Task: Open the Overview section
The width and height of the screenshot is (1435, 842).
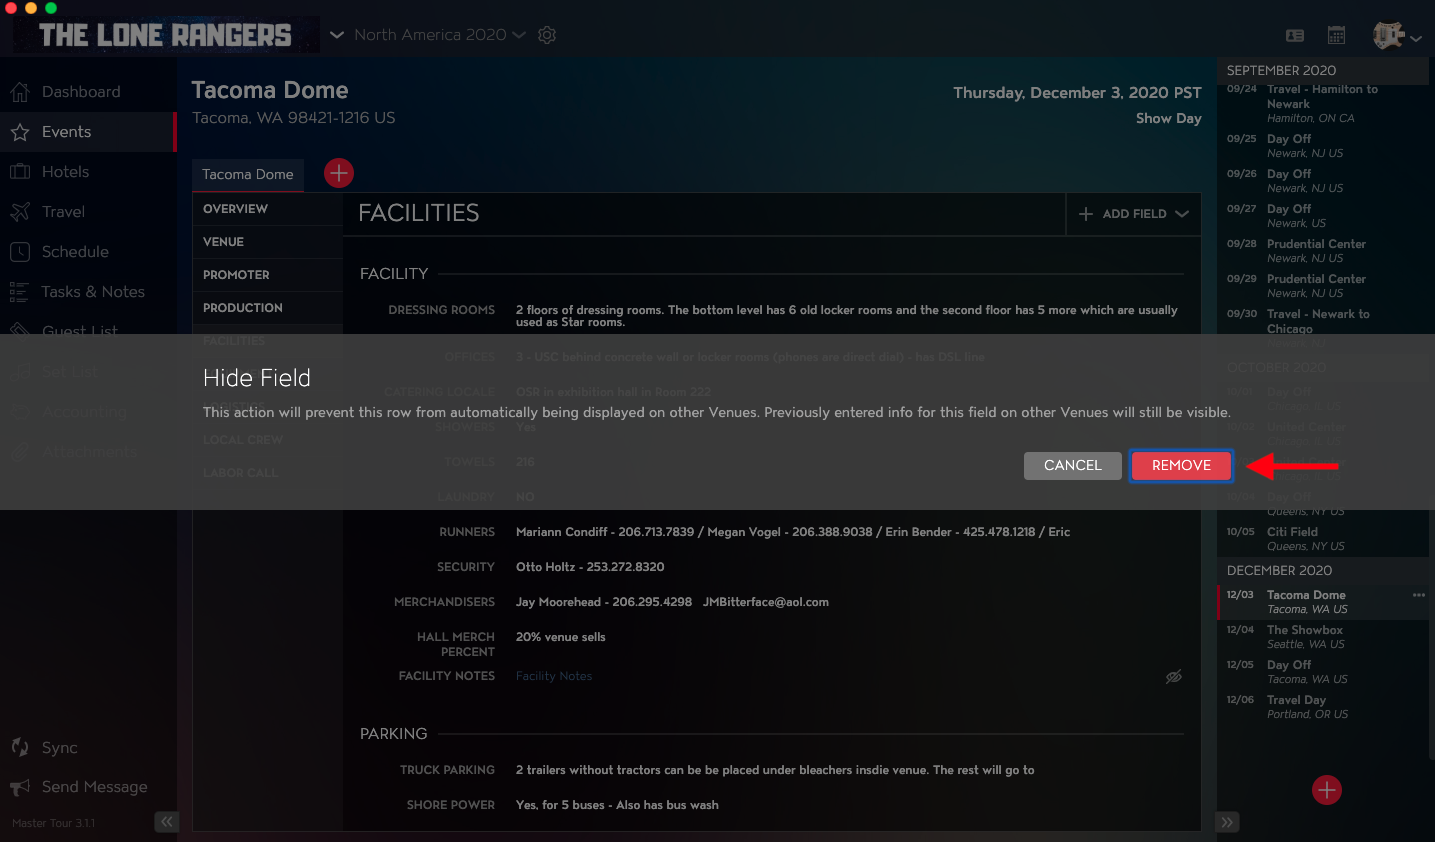Action: click(x=267, y=209)
